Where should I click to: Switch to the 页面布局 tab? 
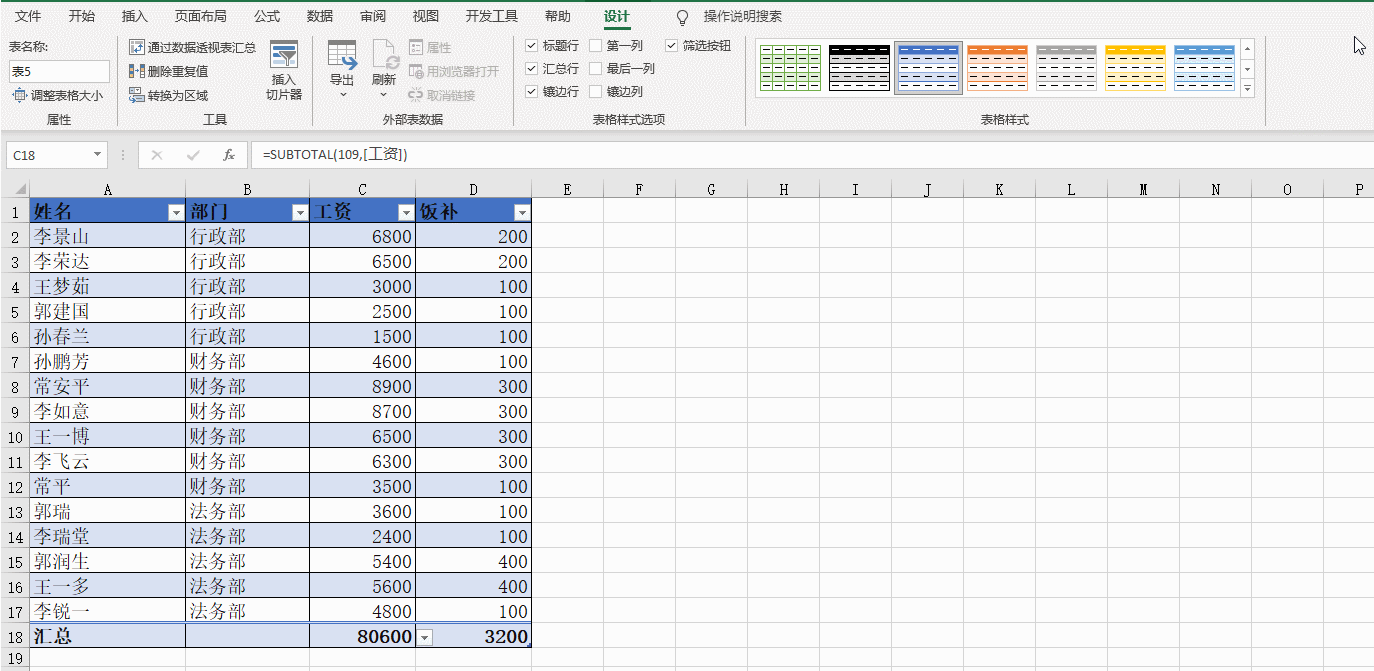[200, 17]
